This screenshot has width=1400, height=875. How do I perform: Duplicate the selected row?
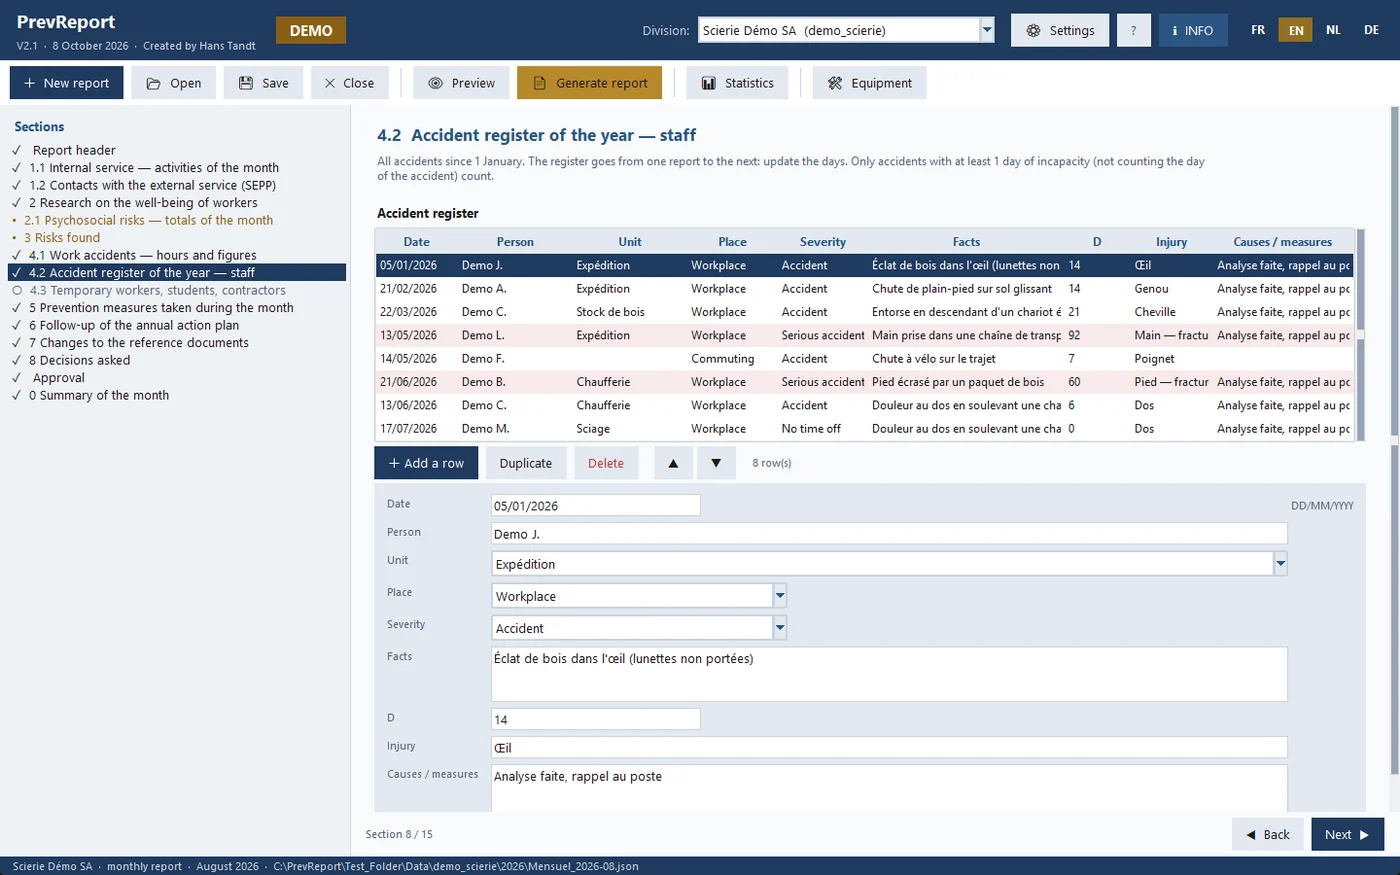pos(526,463)
